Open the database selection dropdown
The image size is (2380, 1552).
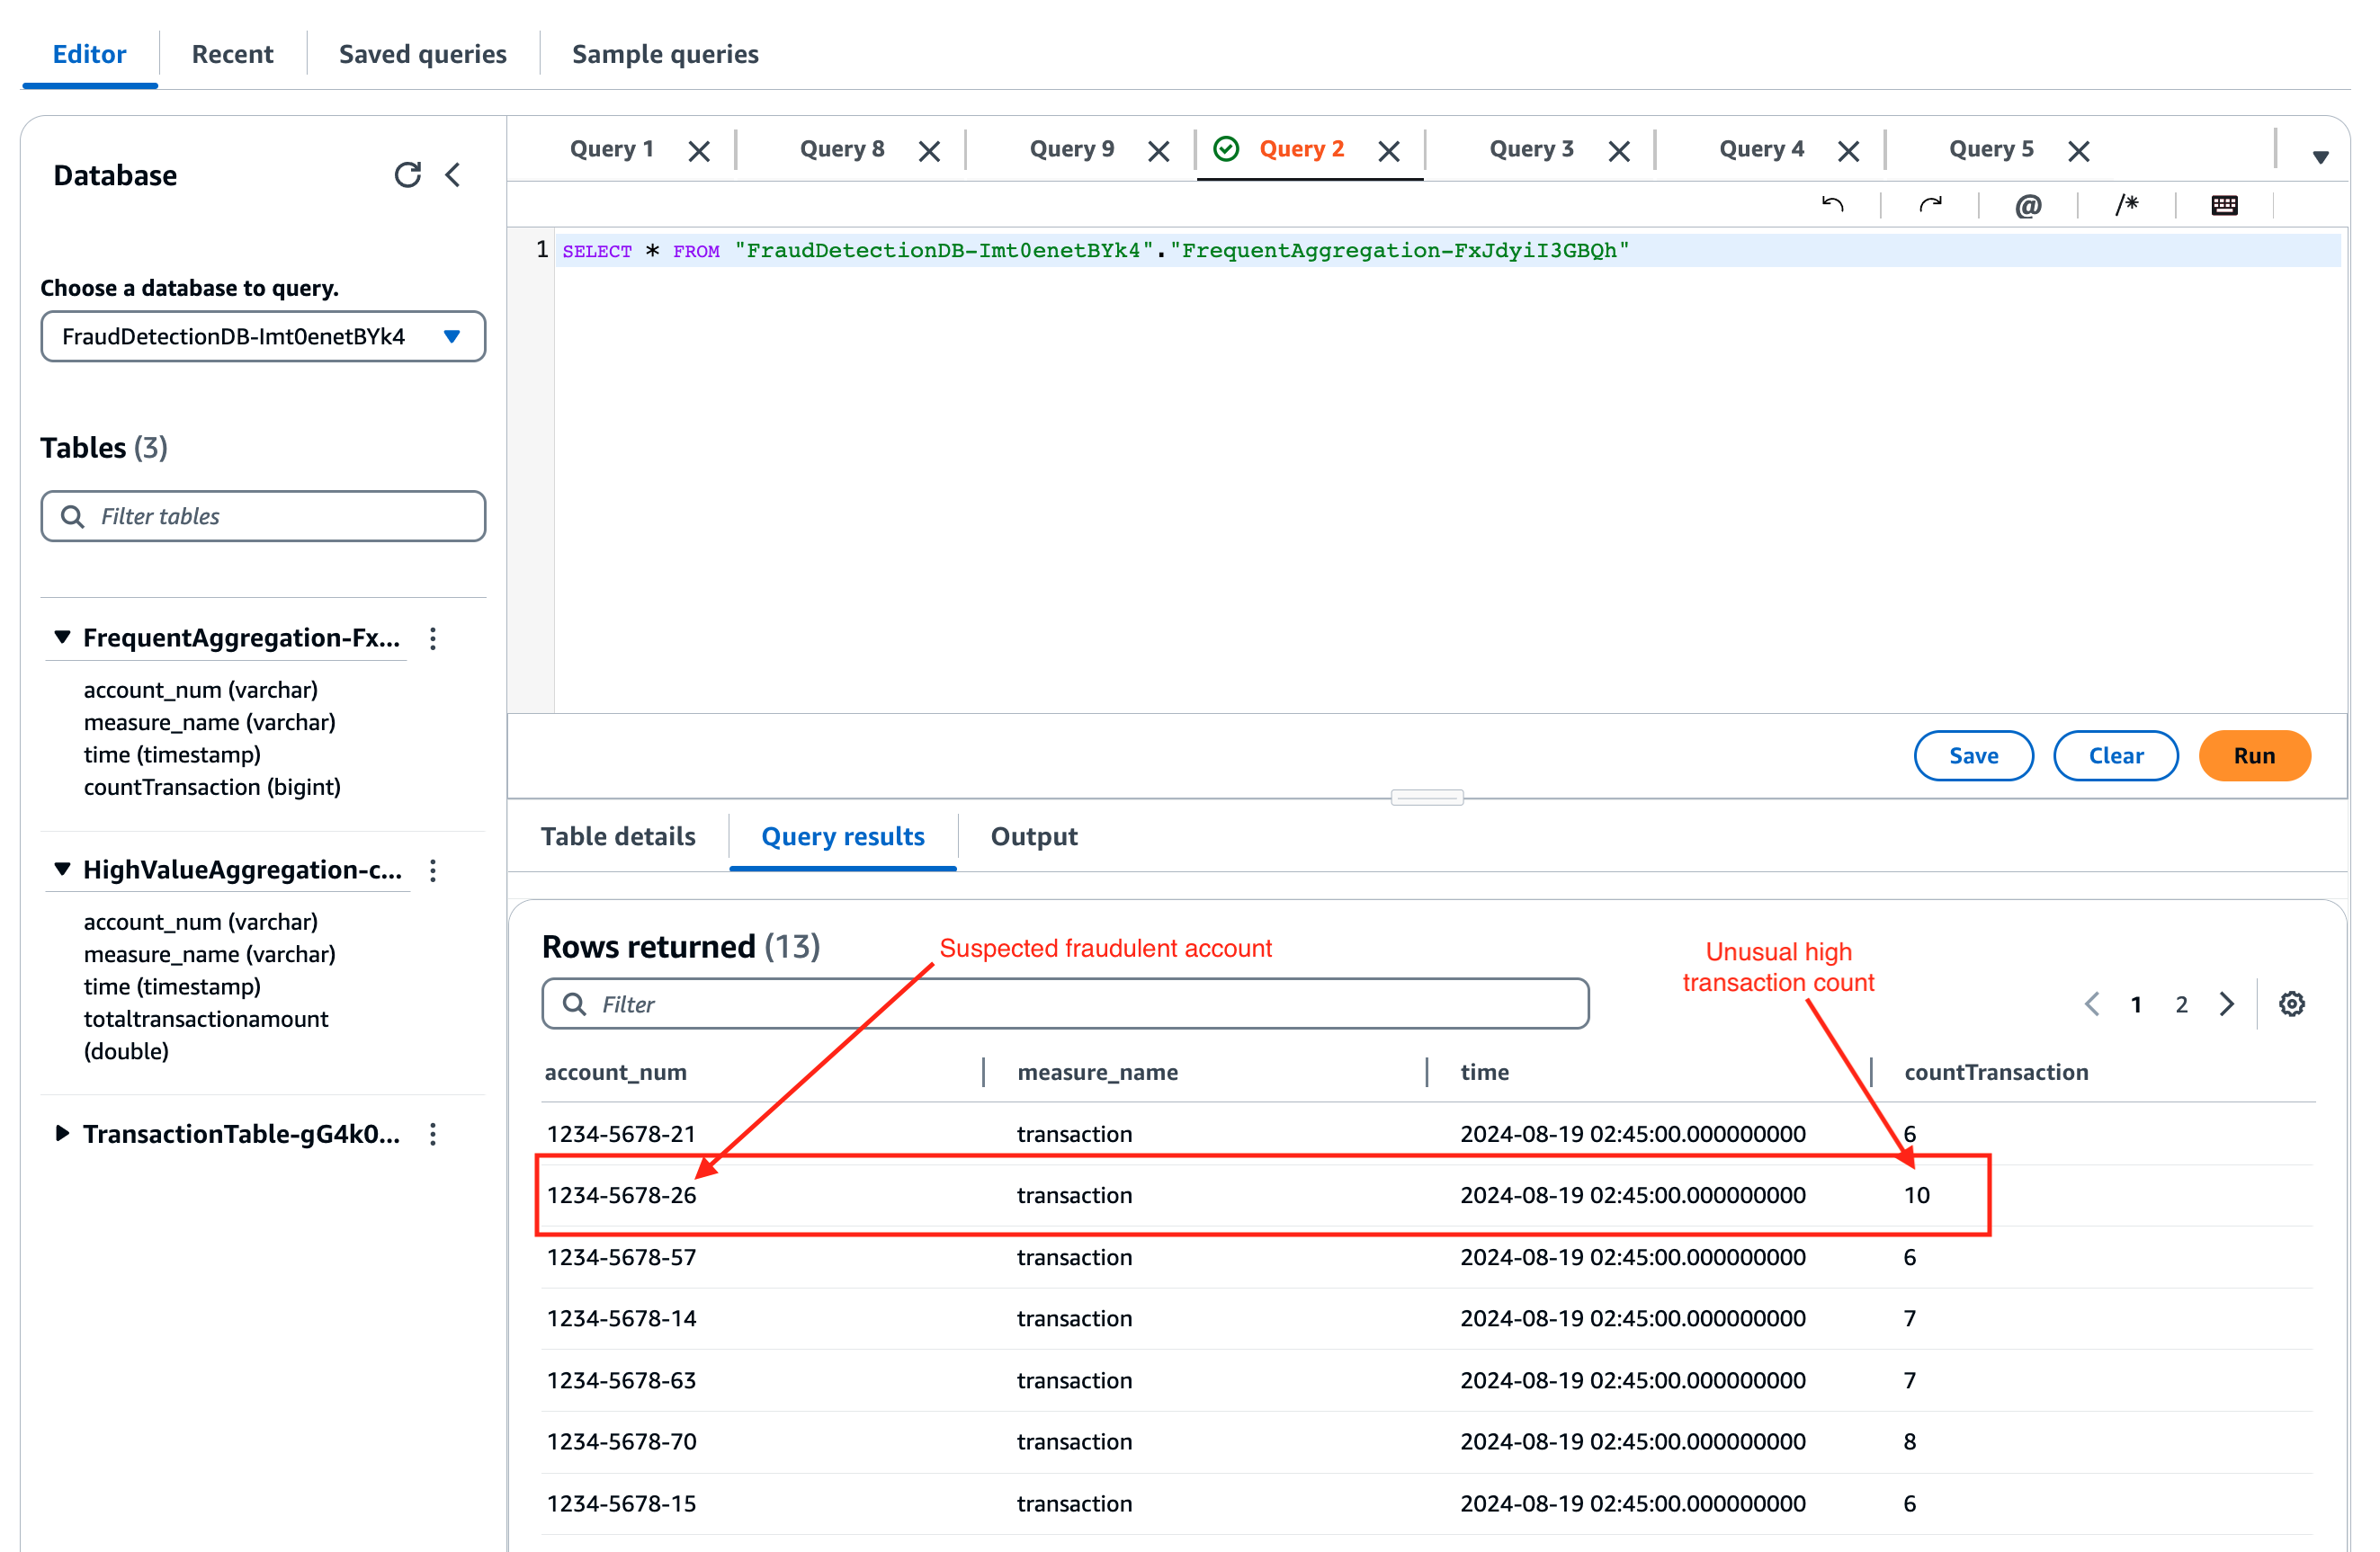pos(263,336)
